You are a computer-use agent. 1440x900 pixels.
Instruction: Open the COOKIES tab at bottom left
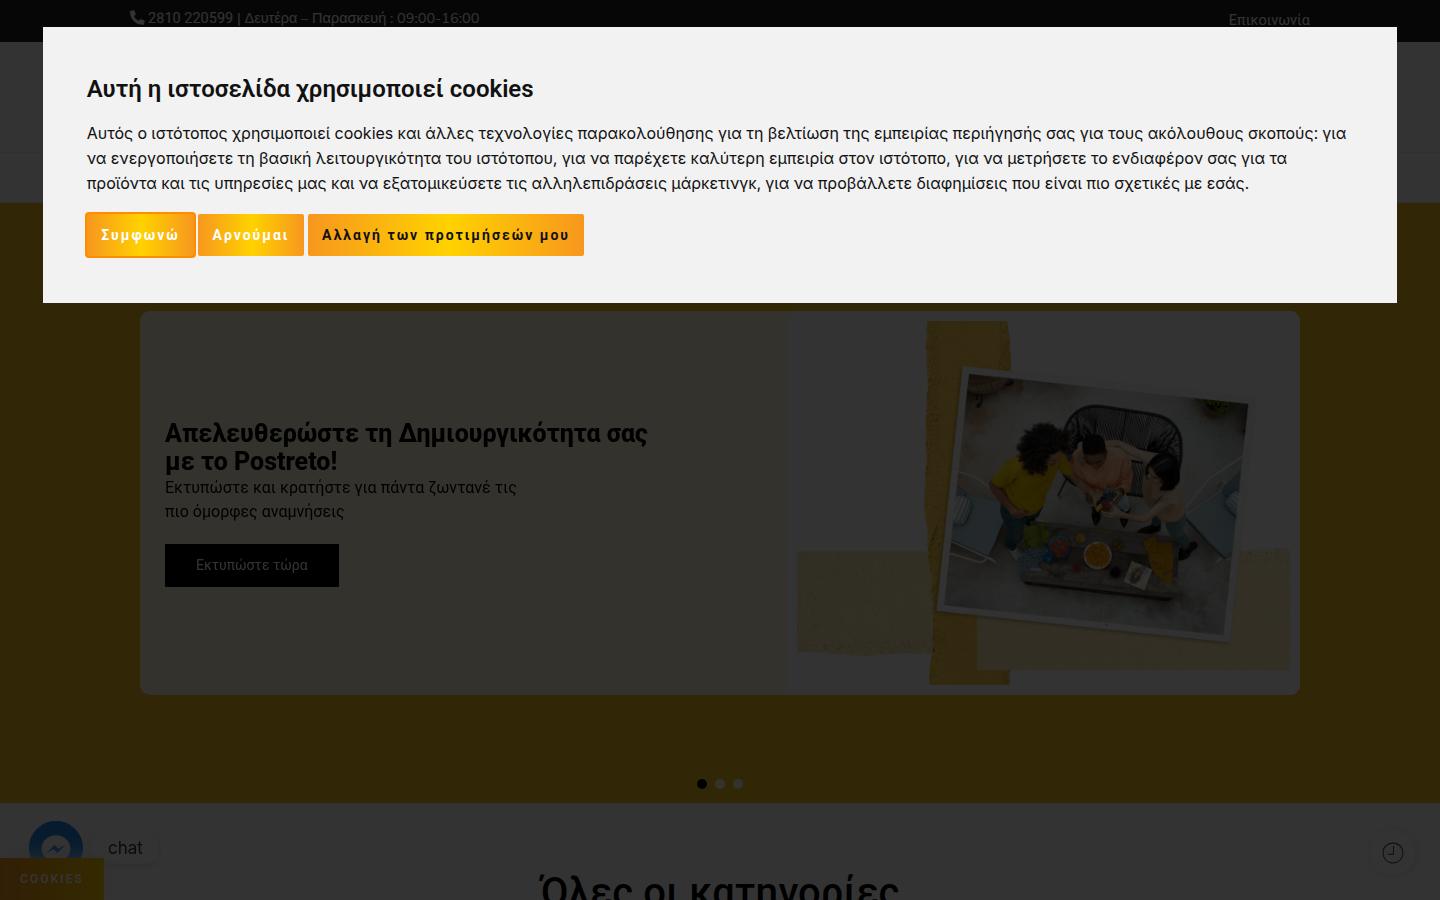click(x=51, y=879)
